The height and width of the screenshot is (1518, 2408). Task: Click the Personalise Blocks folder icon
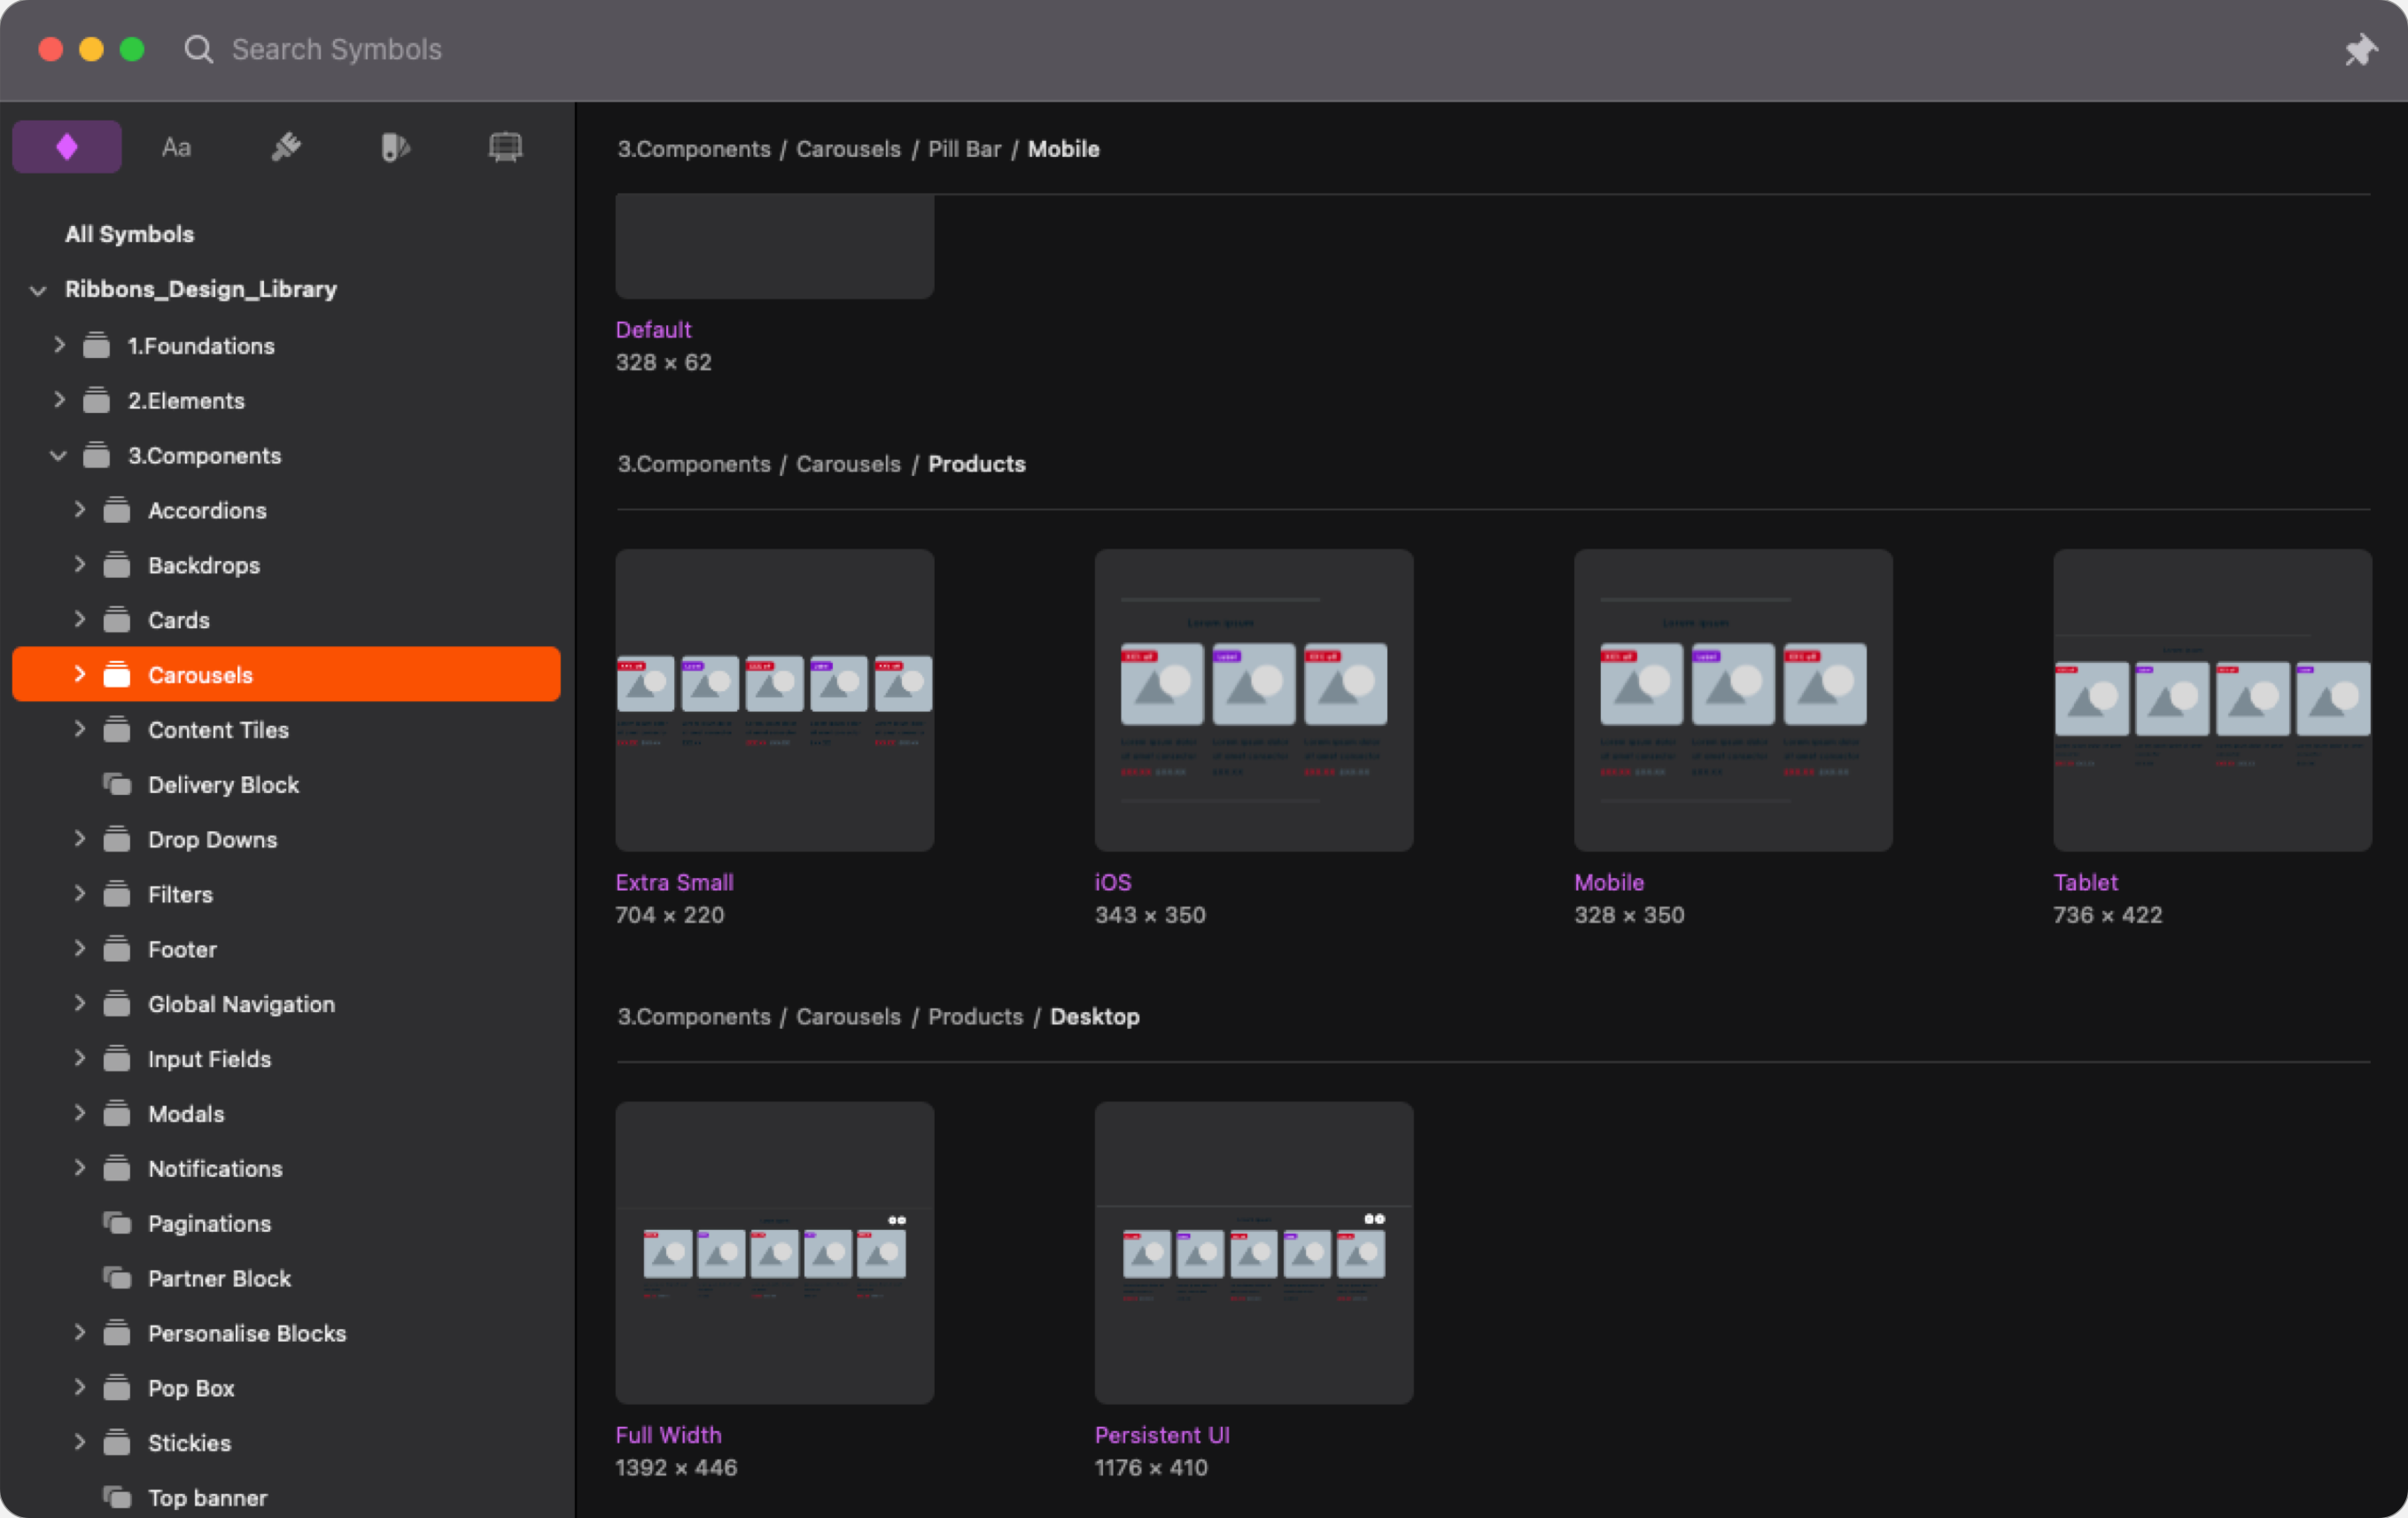[117, 1333]
